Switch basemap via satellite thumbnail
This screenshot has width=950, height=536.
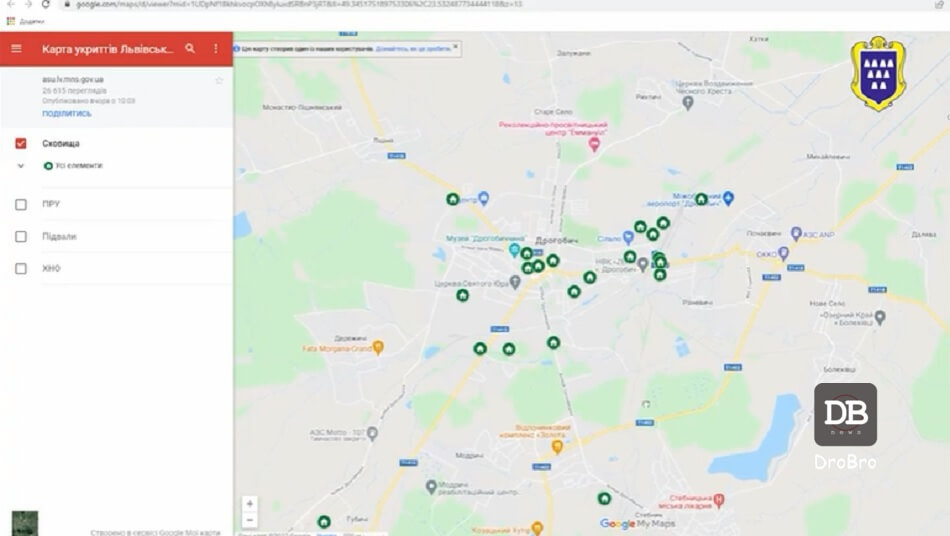click(x=24, y=523)
